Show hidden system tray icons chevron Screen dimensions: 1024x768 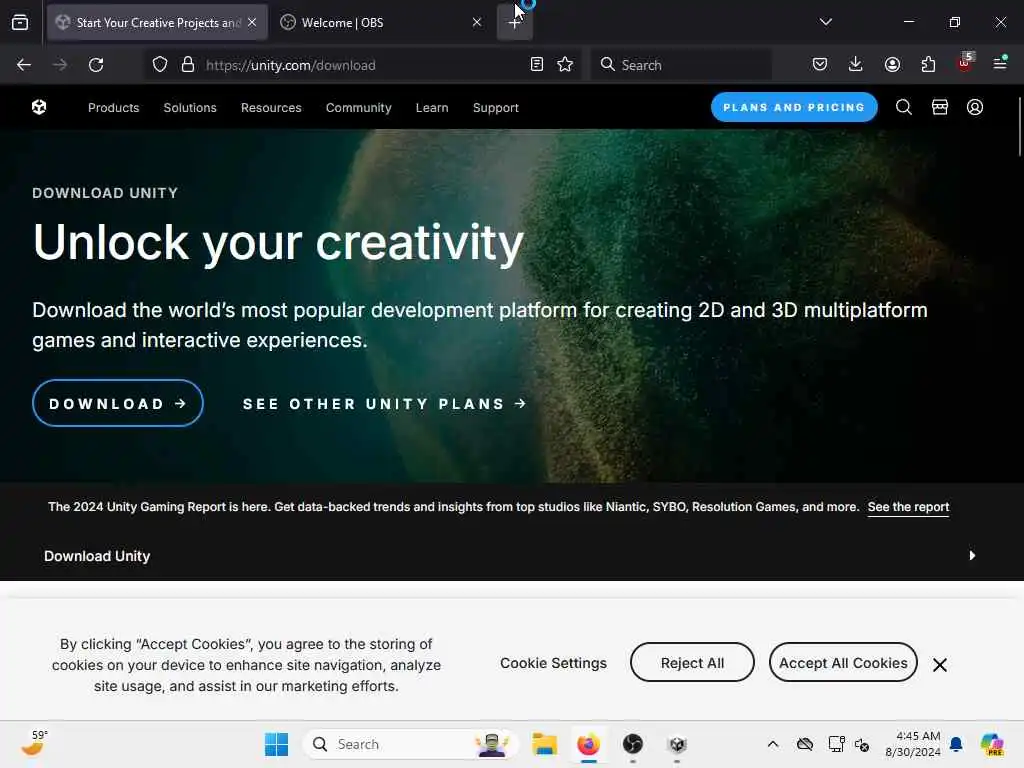[773, 744]
